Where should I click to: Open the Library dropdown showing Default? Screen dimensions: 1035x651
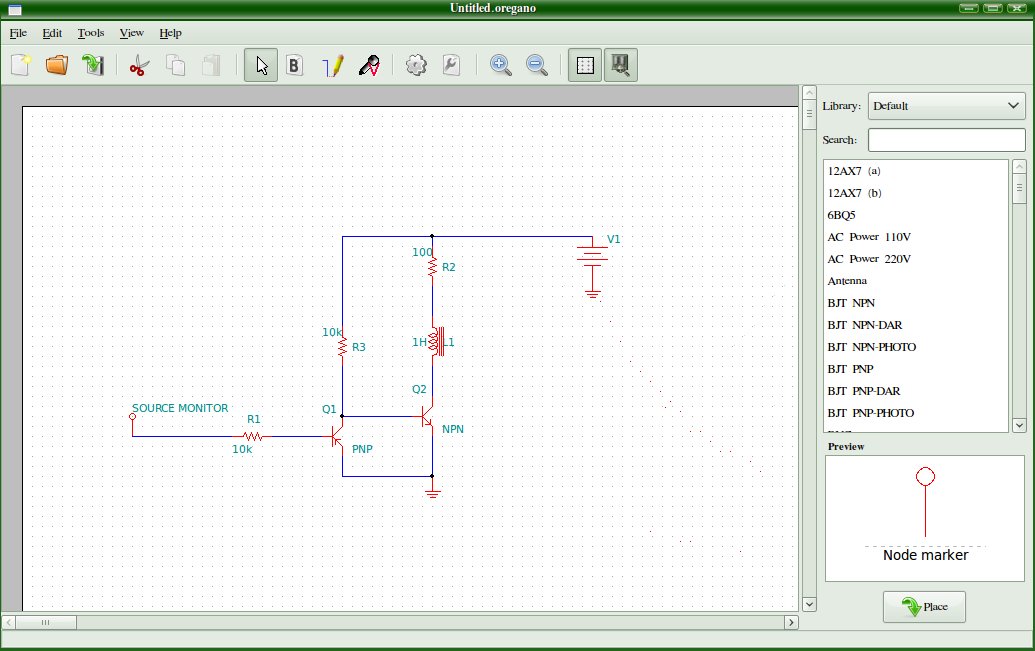tap(946, 105)
